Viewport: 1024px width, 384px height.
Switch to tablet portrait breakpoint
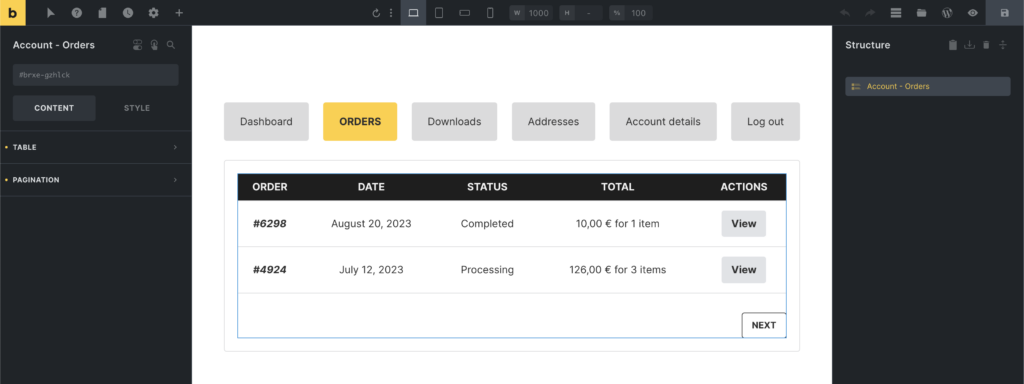tap(439, 13)
